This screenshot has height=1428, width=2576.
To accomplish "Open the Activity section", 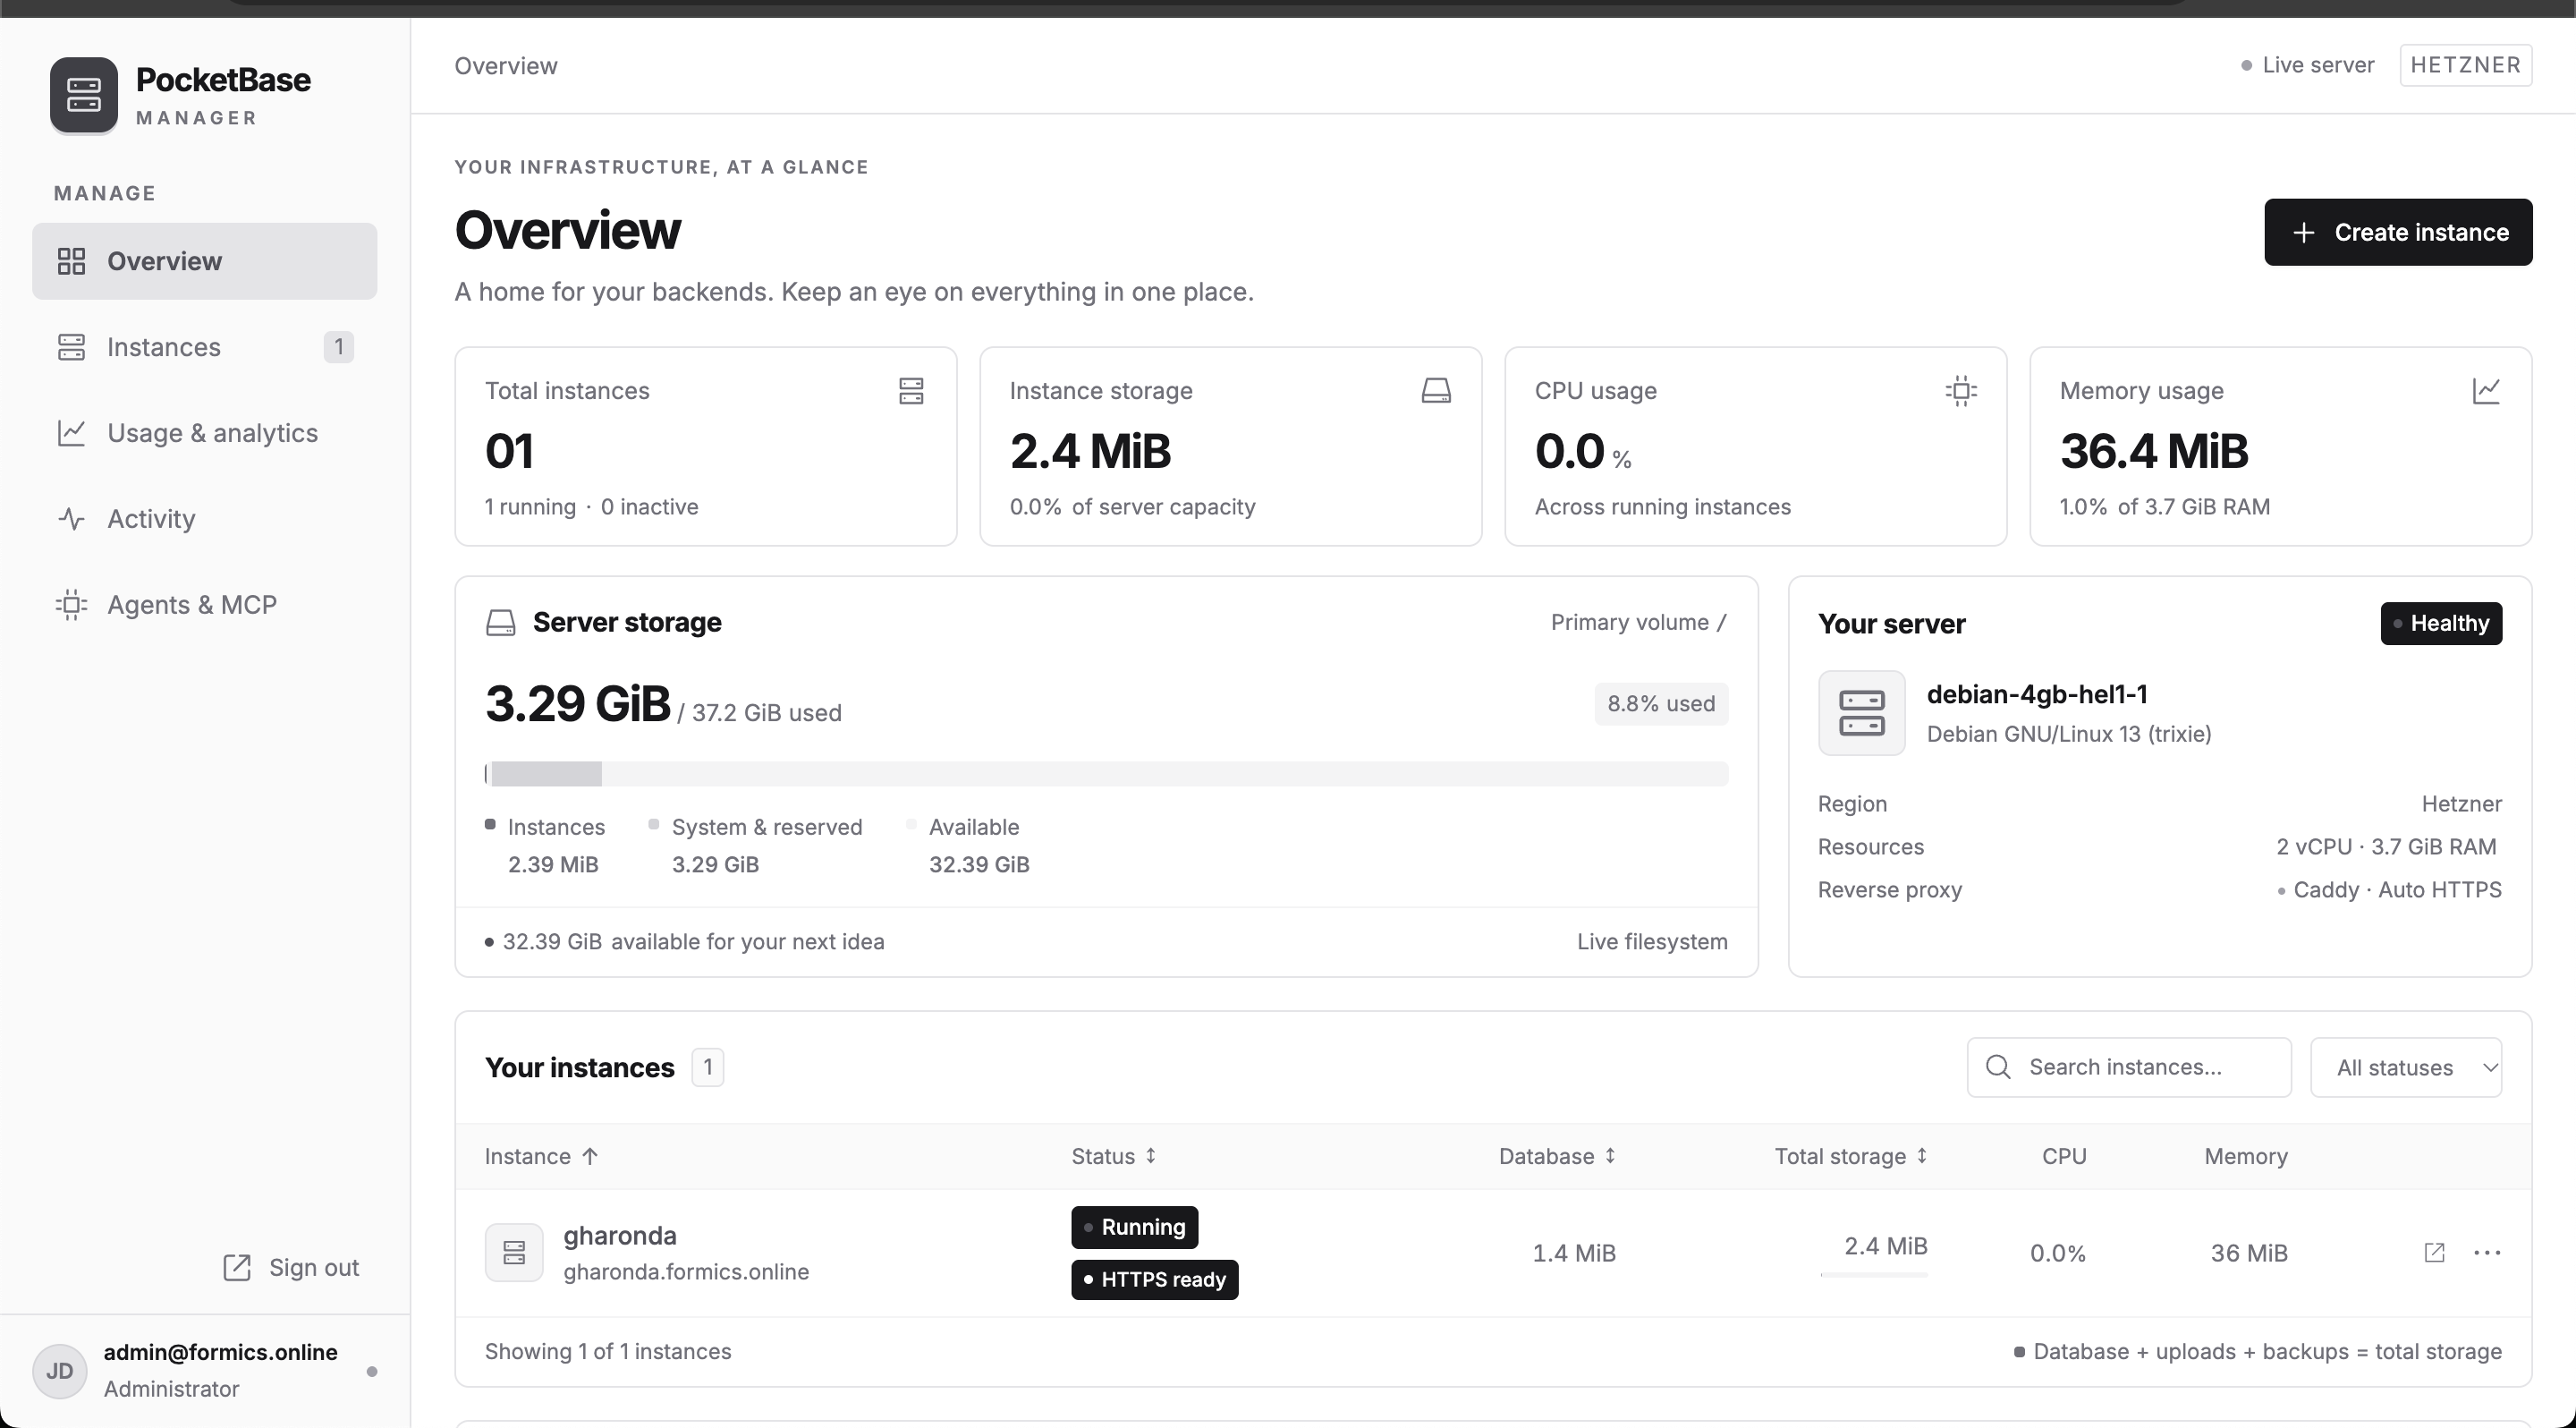I will coord(204,519).
